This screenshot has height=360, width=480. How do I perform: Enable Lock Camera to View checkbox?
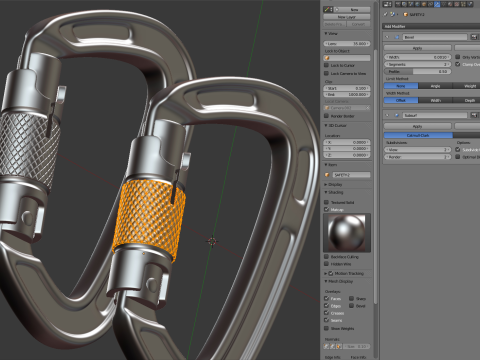[x=327, y=73]
